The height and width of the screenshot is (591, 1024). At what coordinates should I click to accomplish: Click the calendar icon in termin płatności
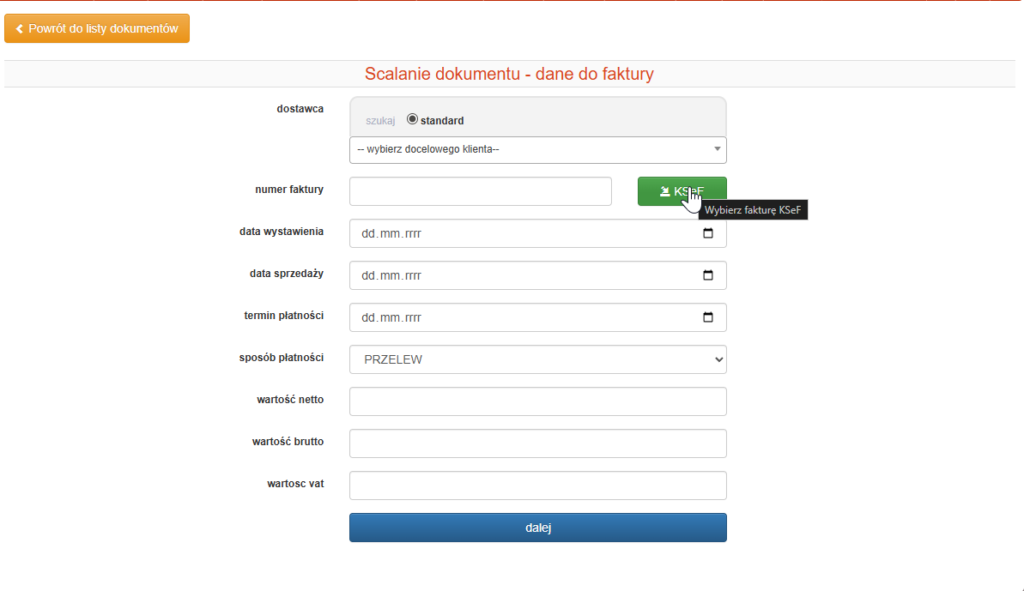click(708, 318)
